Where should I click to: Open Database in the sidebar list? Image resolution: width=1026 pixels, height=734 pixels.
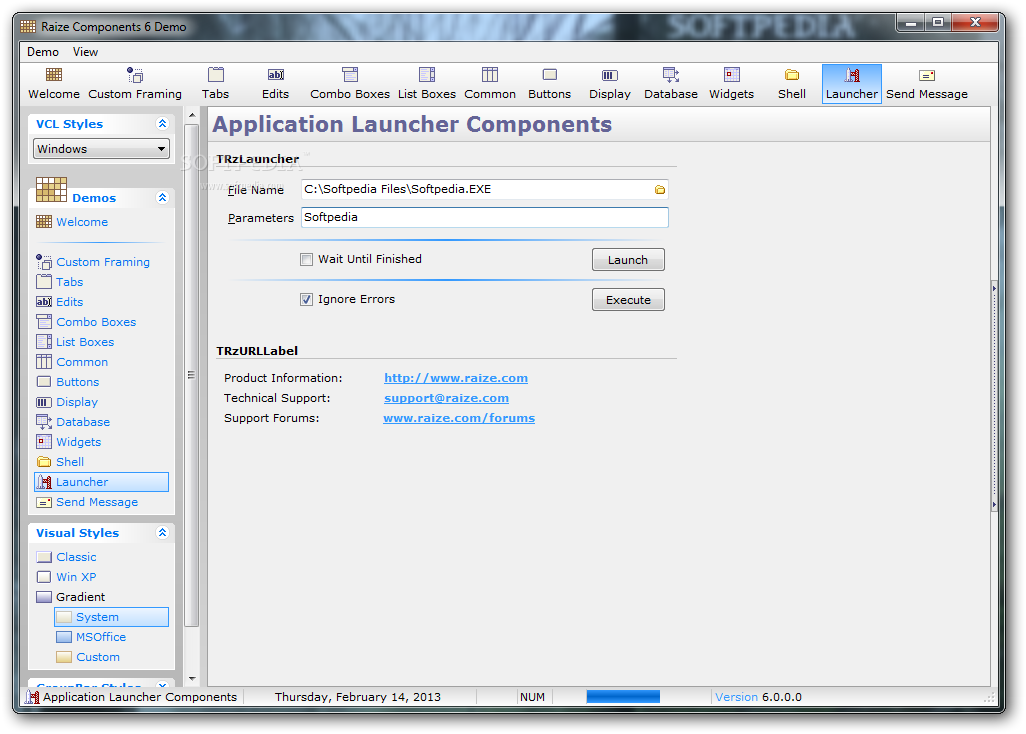coord(73,422)
